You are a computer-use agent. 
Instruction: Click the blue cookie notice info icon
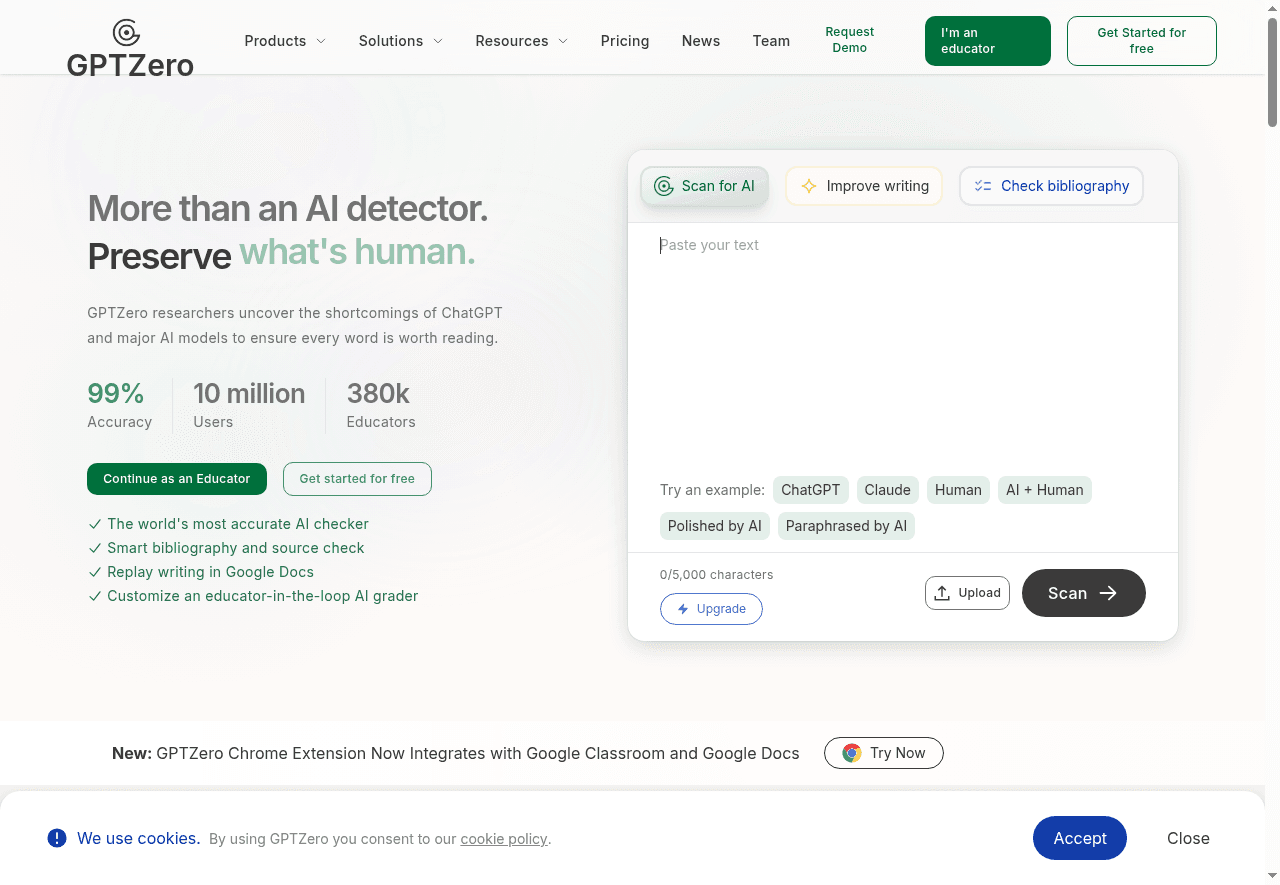57,838
